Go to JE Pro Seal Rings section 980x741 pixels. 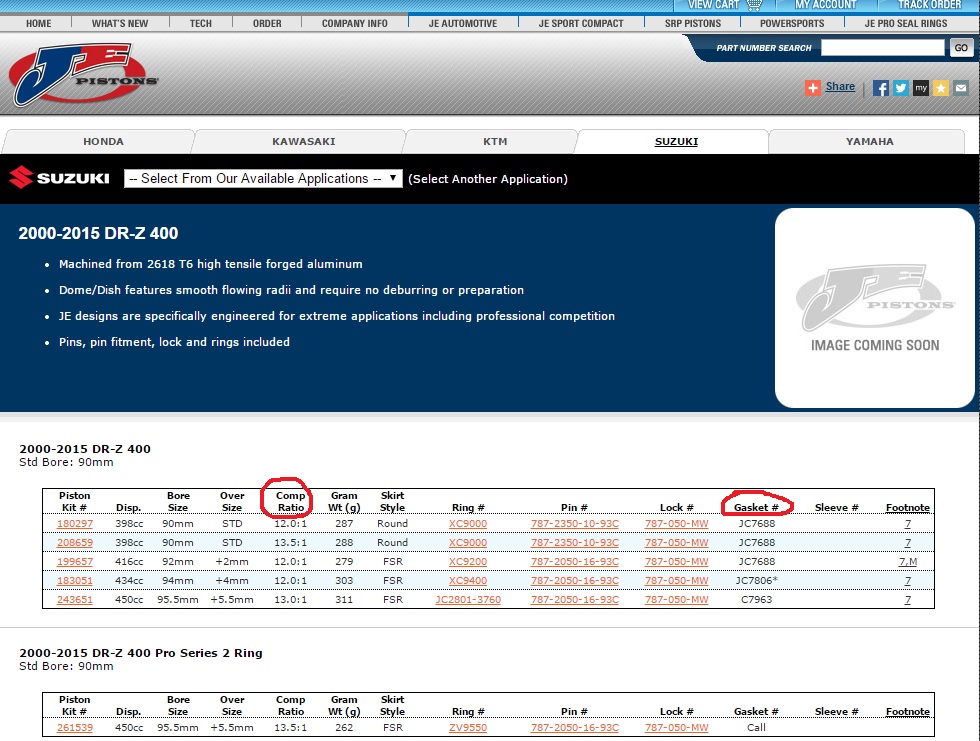click(x=906, y=23)
